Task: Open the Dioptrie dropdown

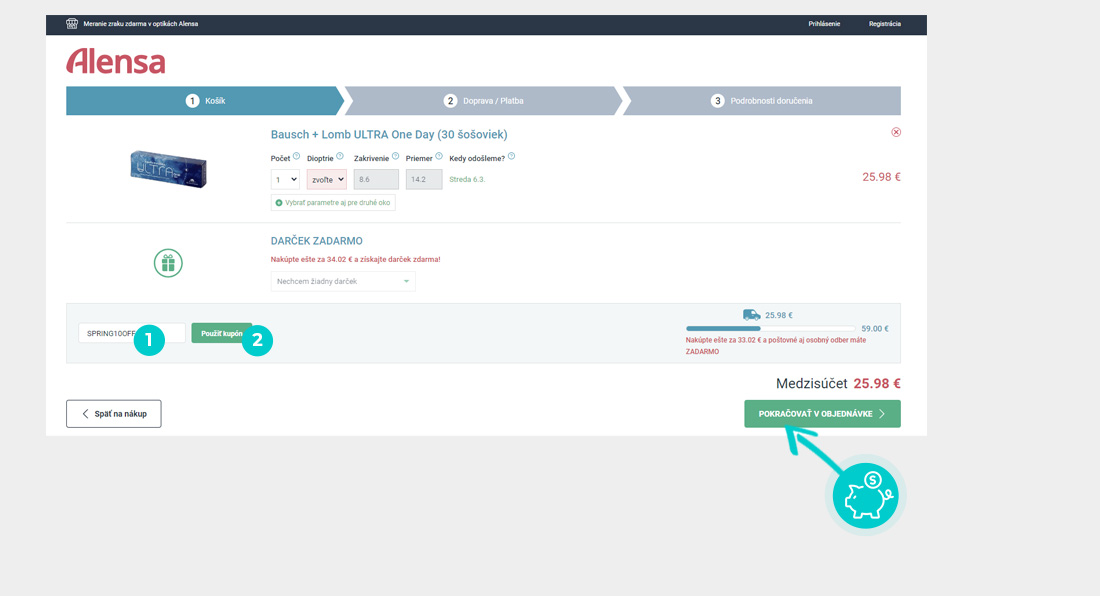Action: pyautogui.click(x=326, y=179)
